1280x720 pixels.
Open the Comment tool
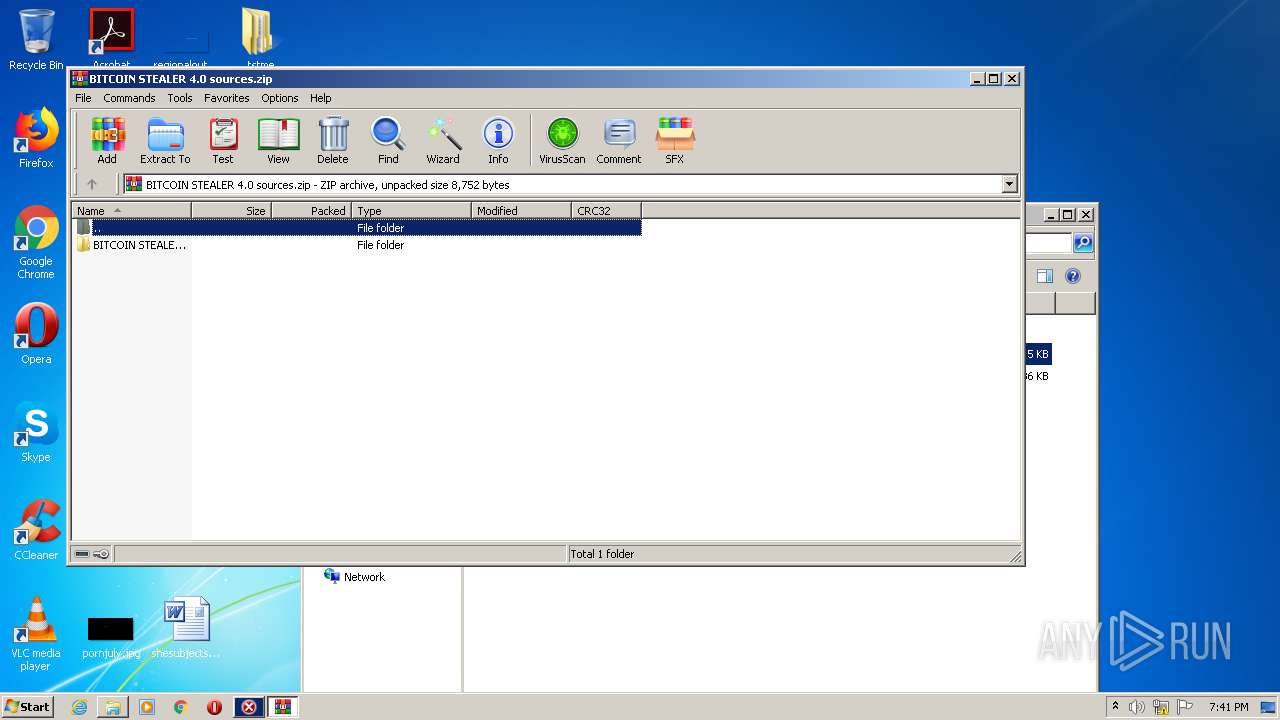(x=619, y=140)
